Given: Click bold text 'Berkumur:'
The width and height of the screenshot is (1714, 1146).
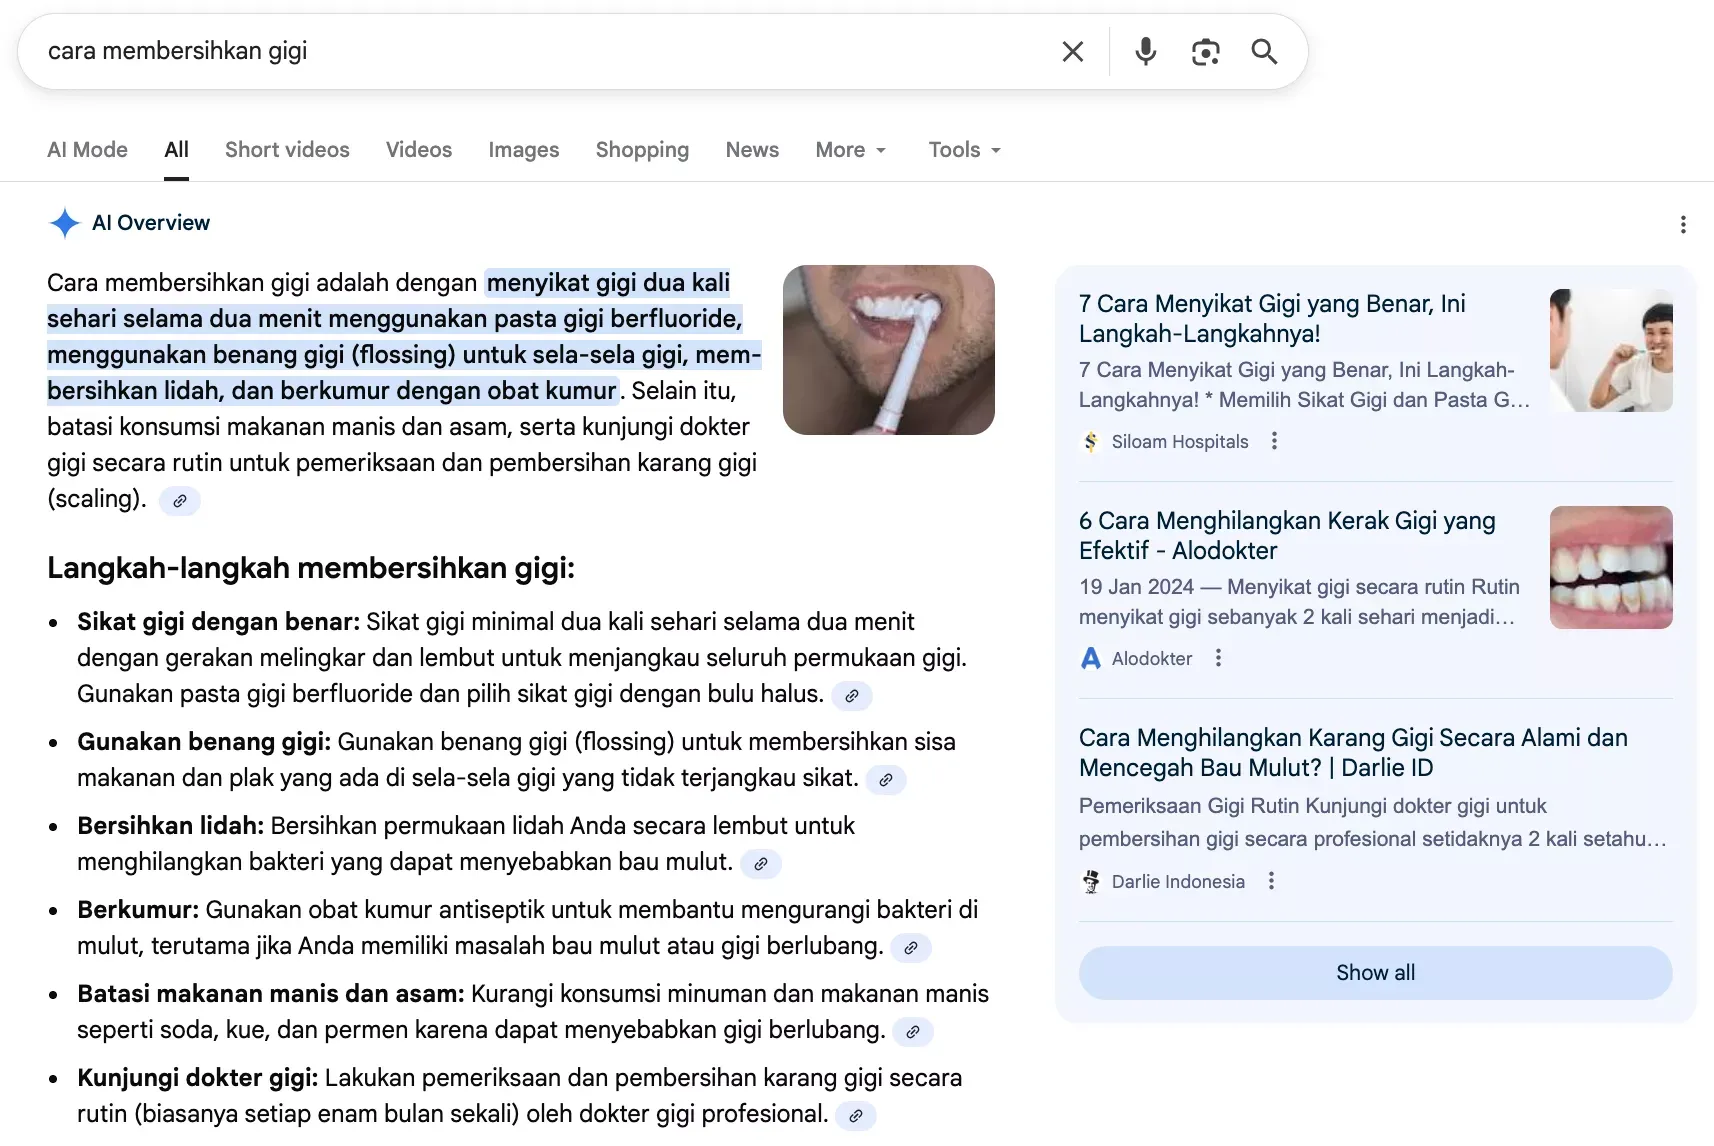Looking at the screenshot, I should pyautogui.click(x=138, y=910).
